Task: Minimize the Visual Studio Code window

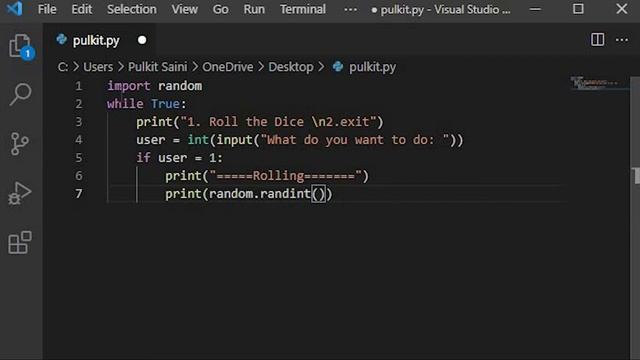Action: (535, 9)
